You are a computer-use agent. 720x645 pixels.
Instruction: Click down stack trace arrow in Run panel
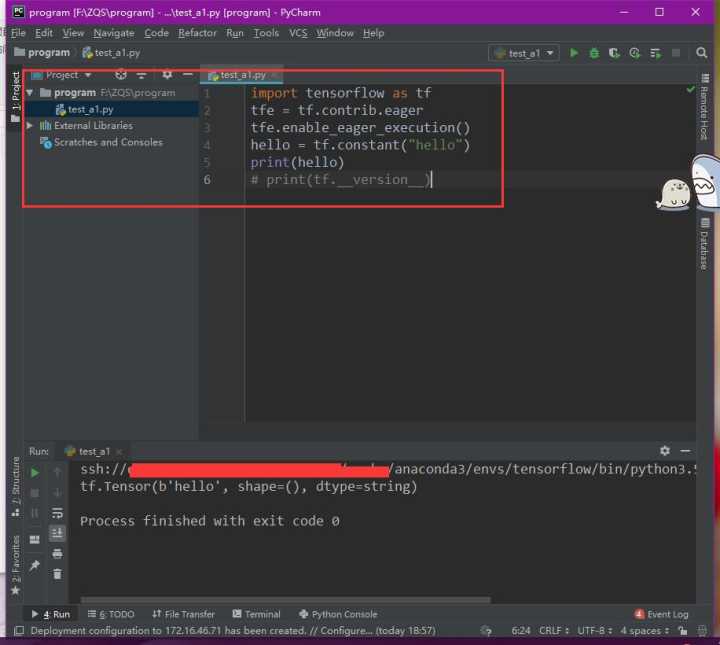click(57, 493)
